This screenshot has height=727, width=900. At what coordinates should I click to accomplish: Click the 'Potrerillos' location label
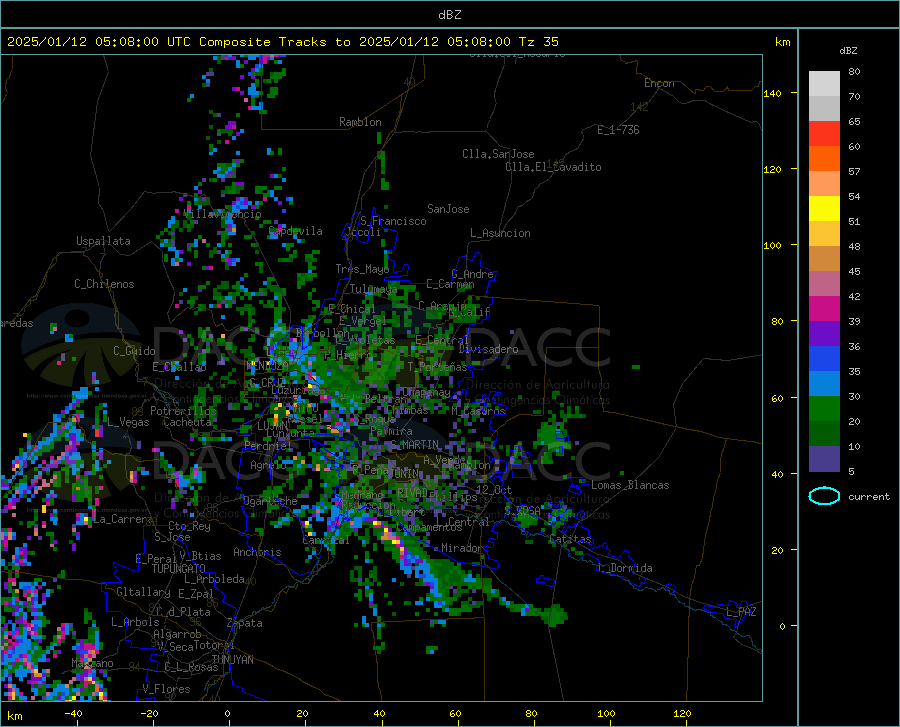[x=183, y=411]
